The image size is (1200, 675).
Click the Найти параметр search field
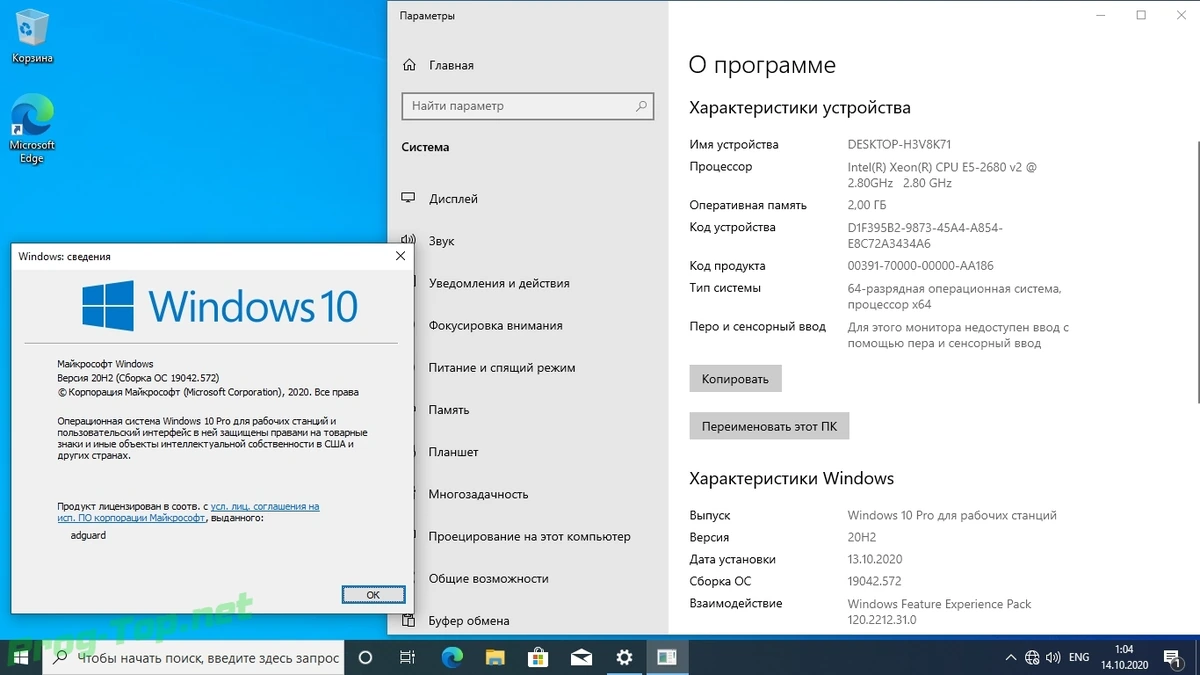tap(528, 106)
